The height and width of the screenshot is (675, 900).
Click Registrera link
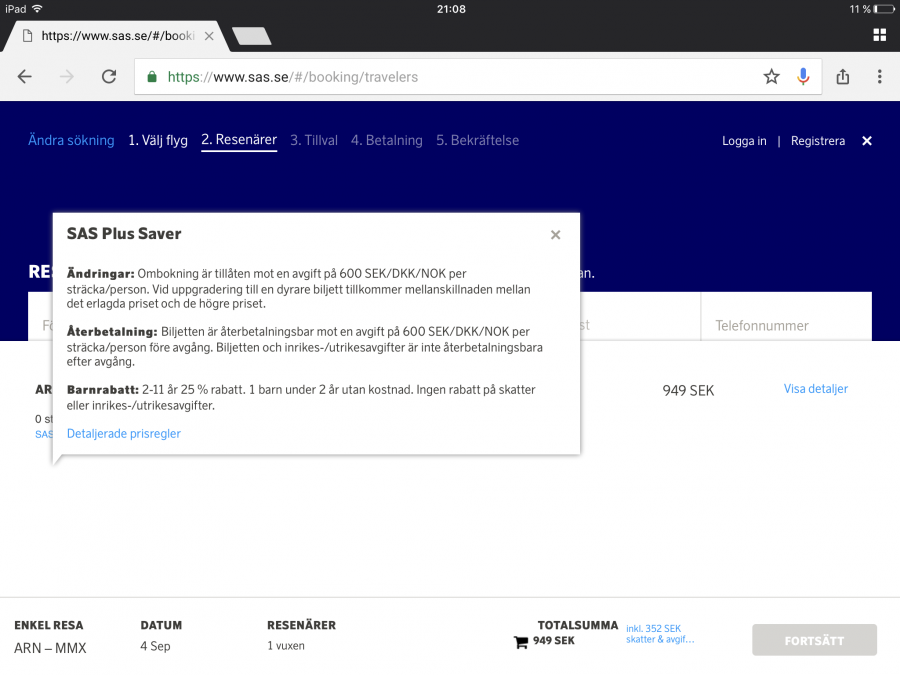tap(817, 141)
